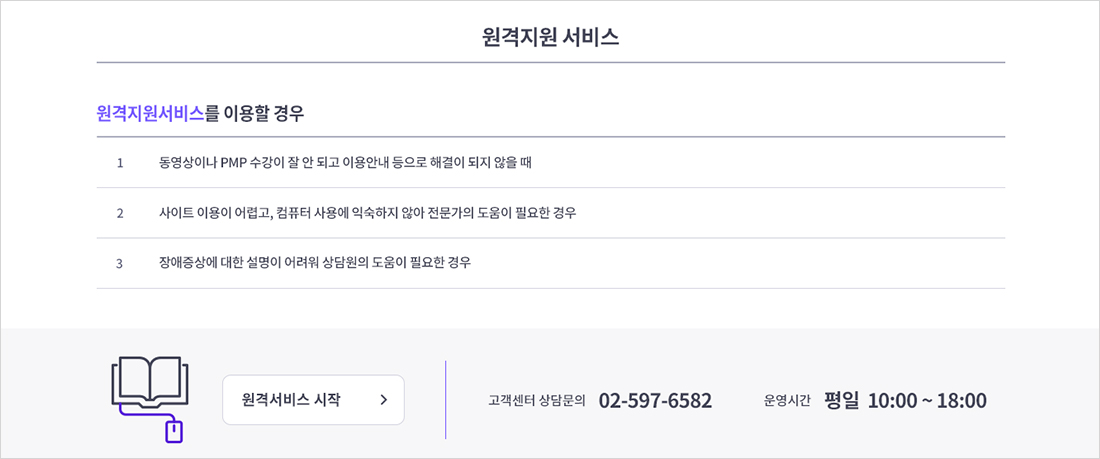
Task: Click the phone number 02-597-6582
Action: [655, 401]
